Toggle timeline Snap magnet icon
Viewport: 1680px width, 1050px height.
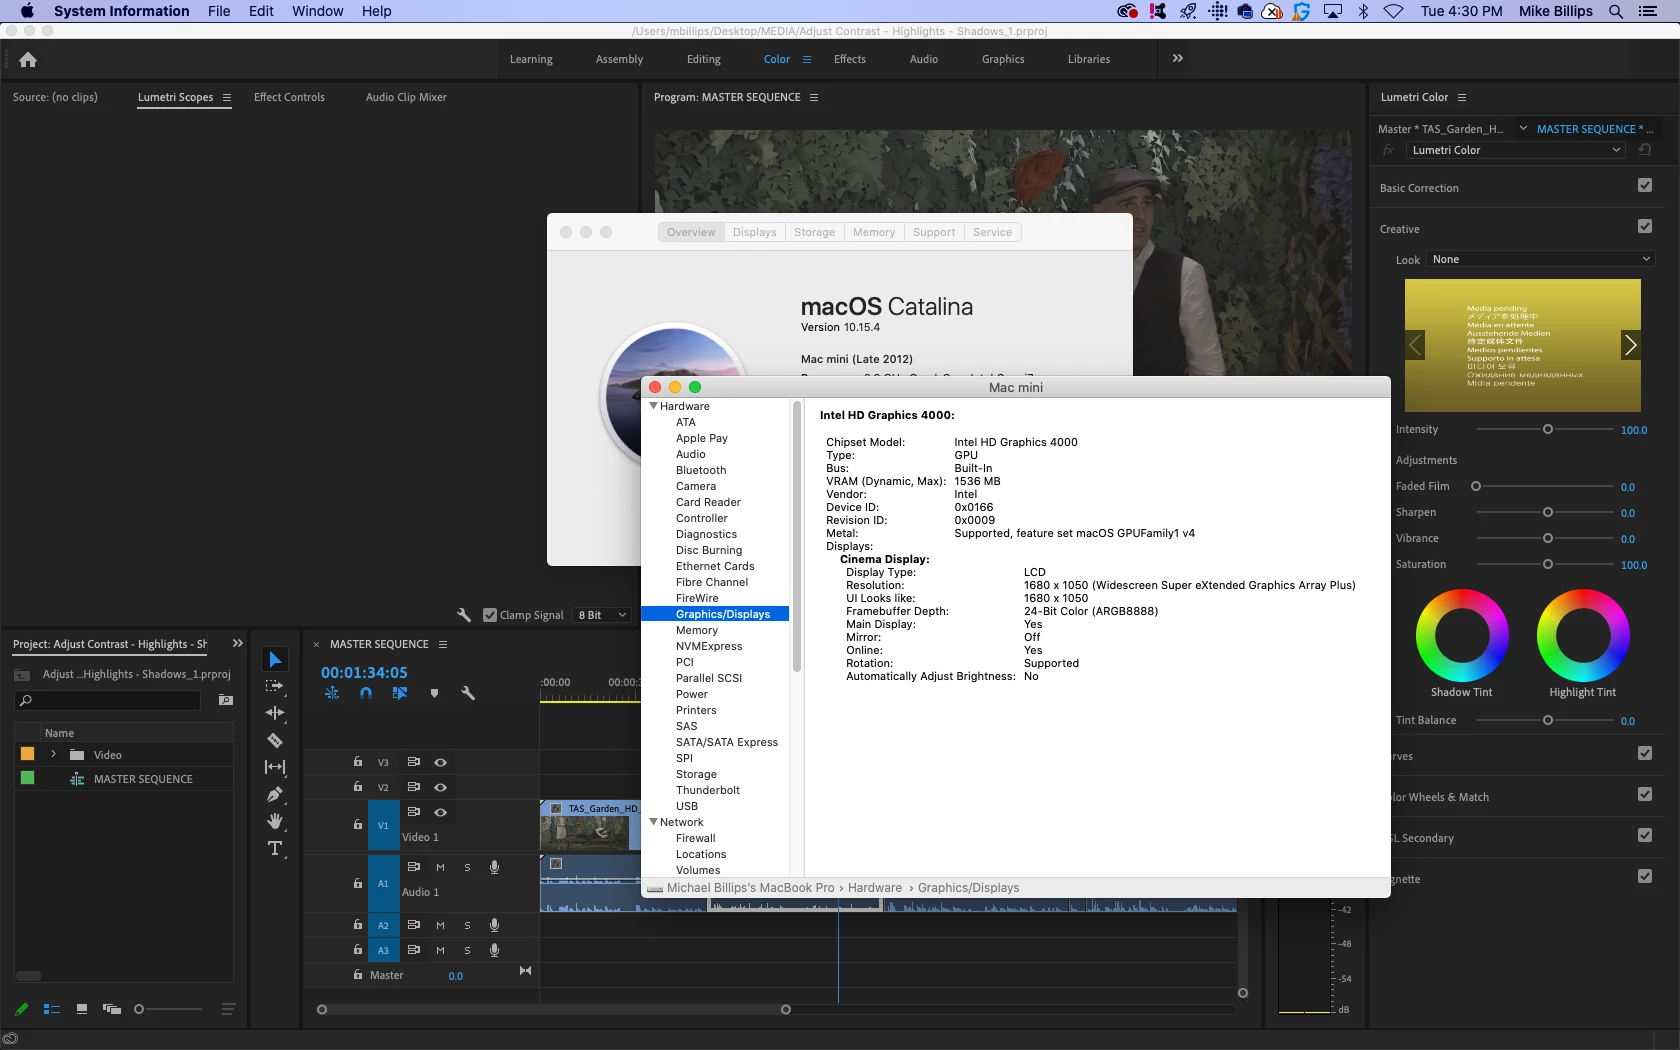click(x=366, y=693)
